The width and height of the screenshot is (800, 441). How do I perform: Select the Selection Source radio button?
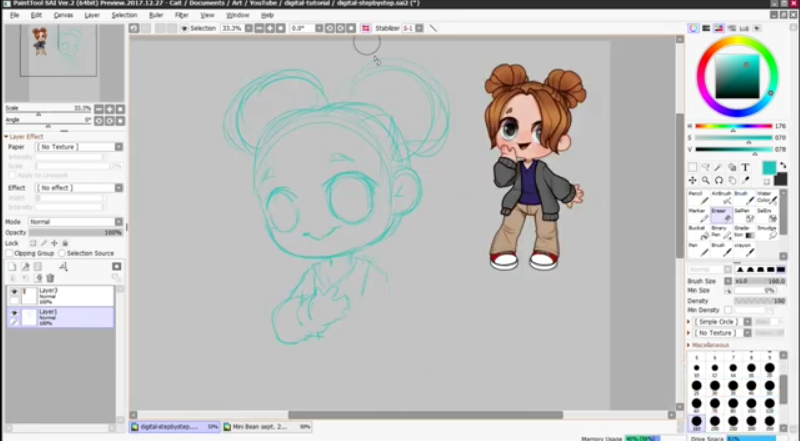[x=62, y=253]
